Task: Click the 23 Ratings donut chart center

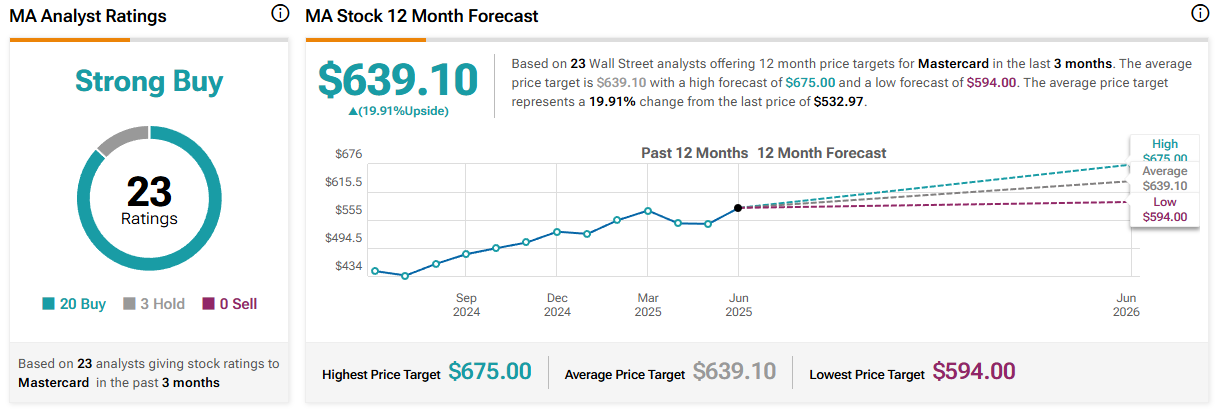Action: (149, 198)
